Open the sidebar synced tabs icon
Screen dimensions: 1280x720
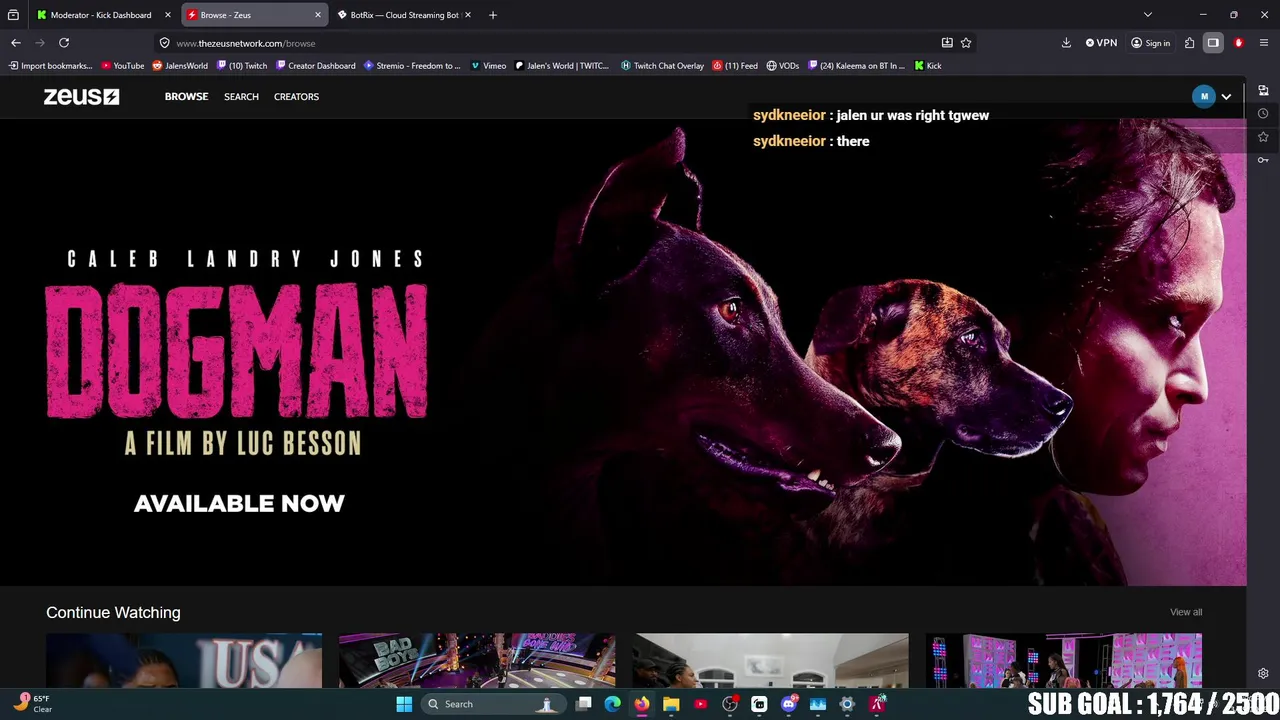point(1263,91)
